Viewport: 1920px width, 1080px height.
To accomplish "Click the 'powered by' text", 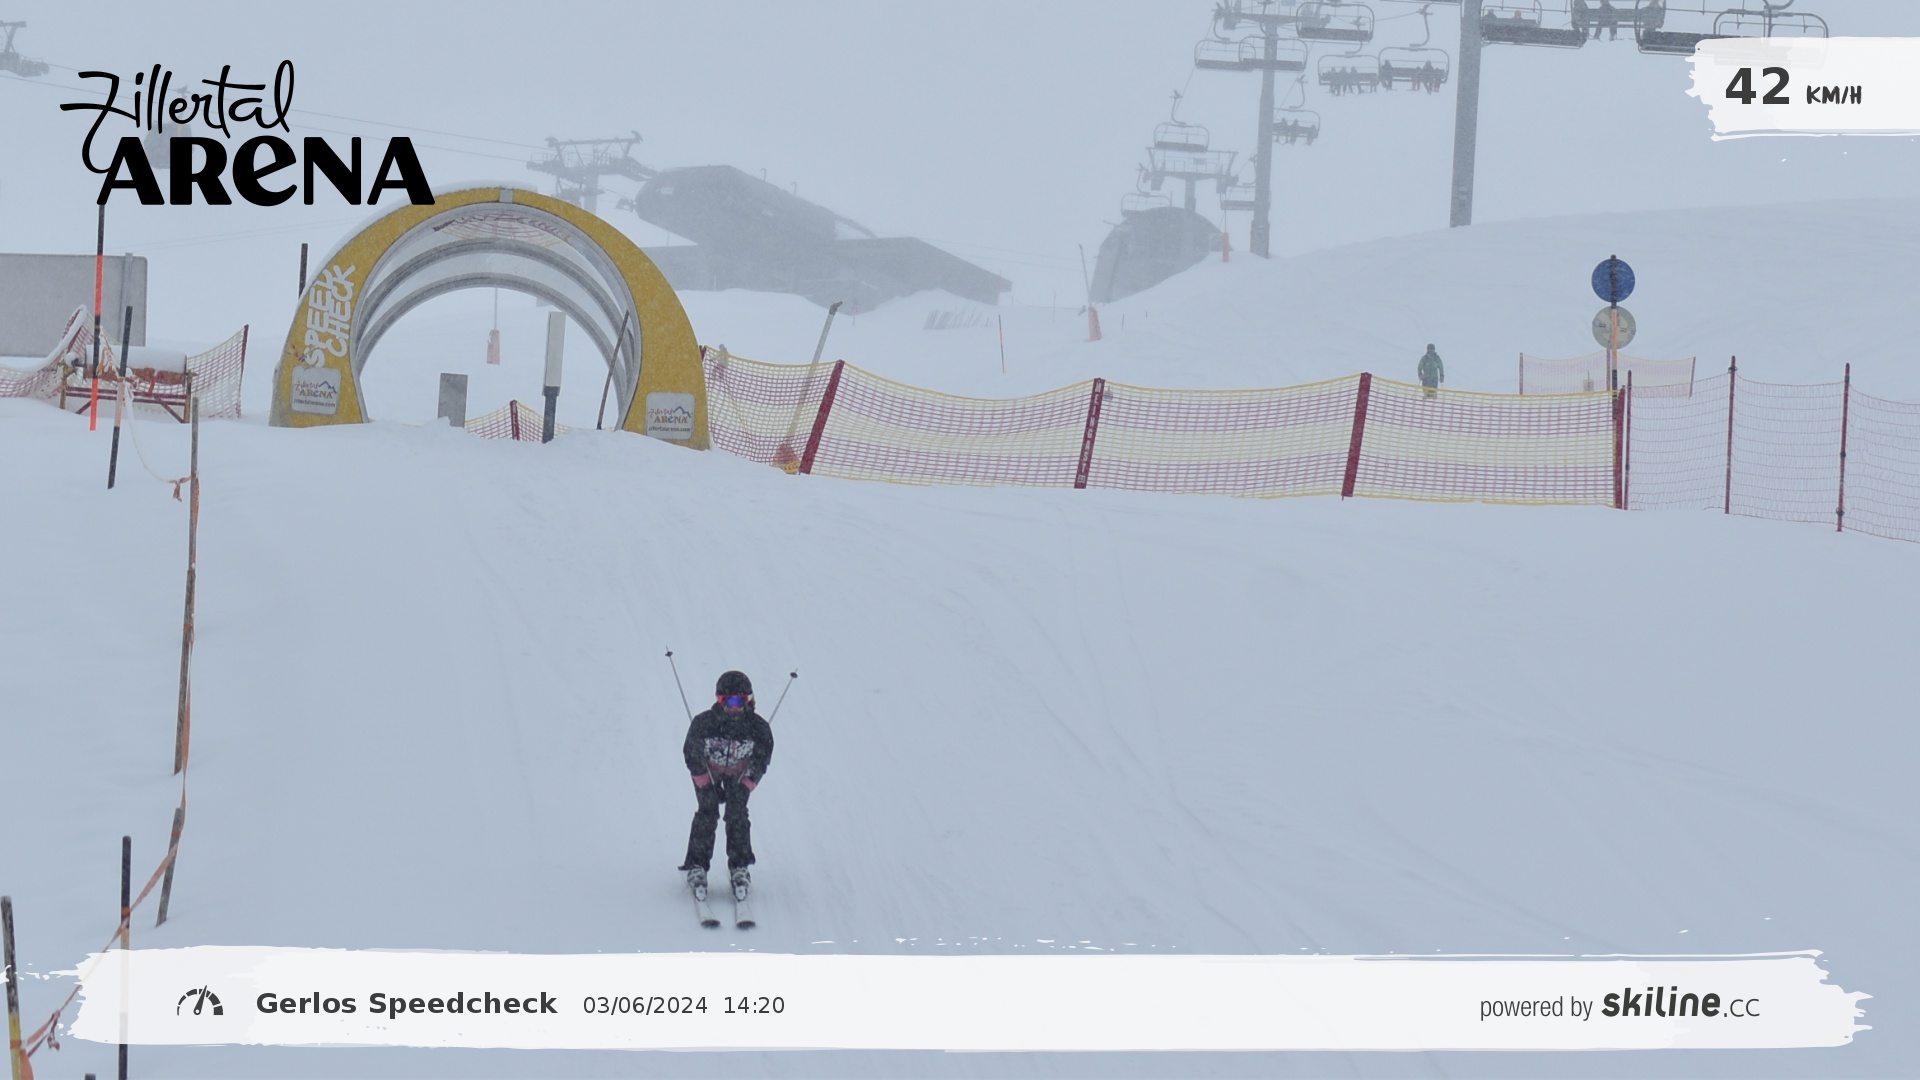I will coord(1535,1007).
